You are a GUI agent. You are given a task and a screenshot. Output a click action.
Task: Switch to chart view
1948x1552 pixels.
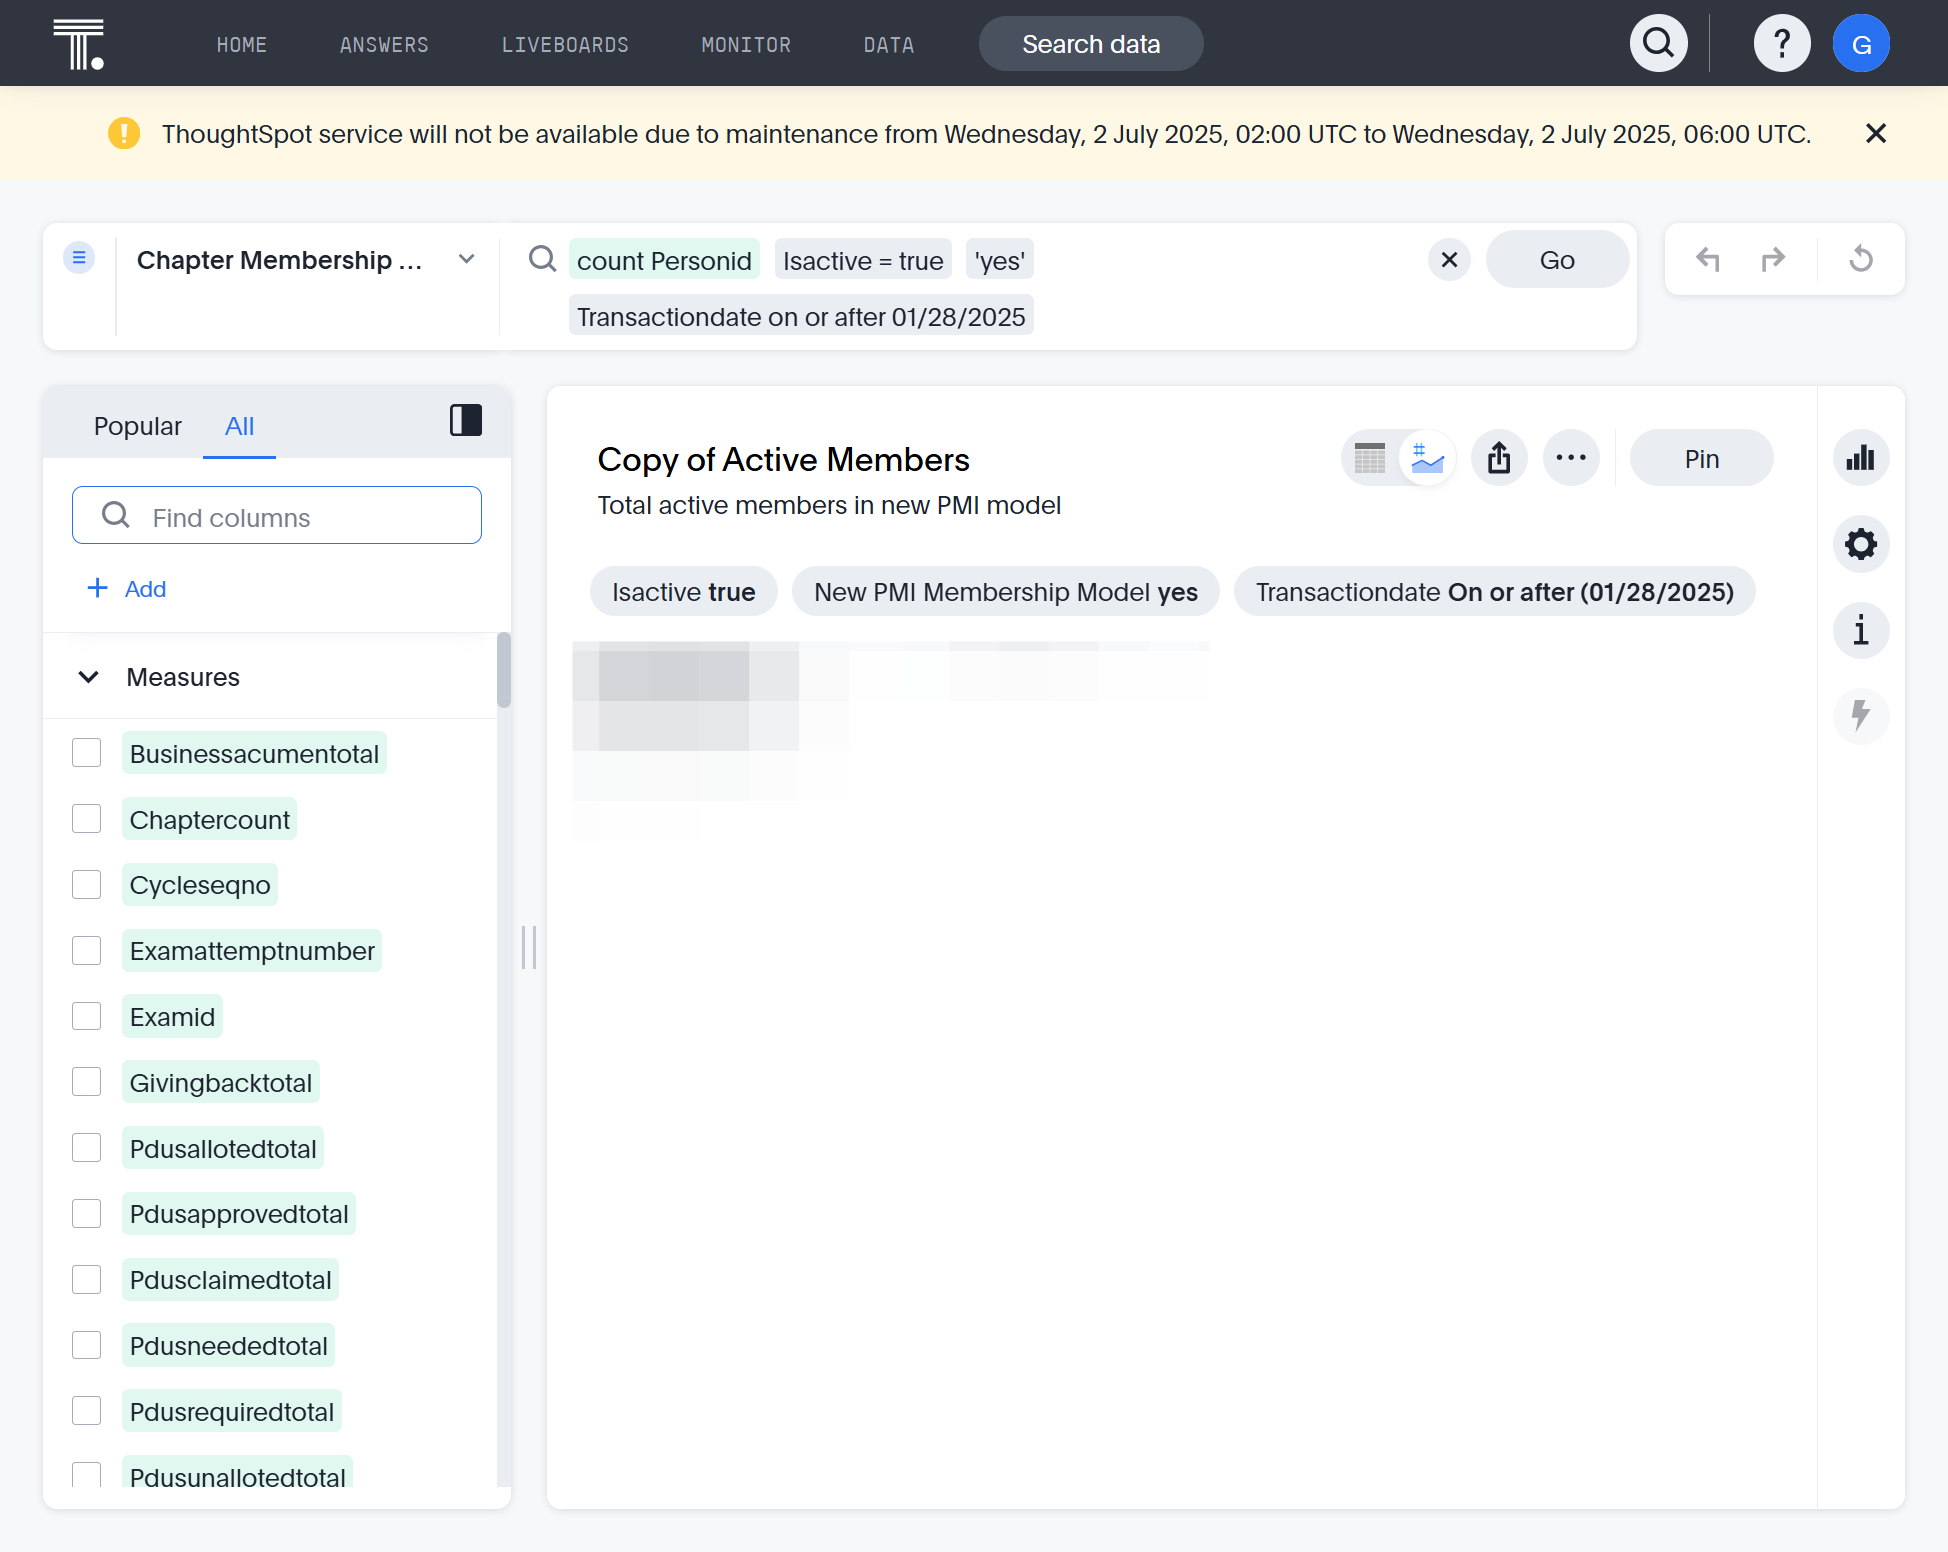click(x=1427, y=458)
